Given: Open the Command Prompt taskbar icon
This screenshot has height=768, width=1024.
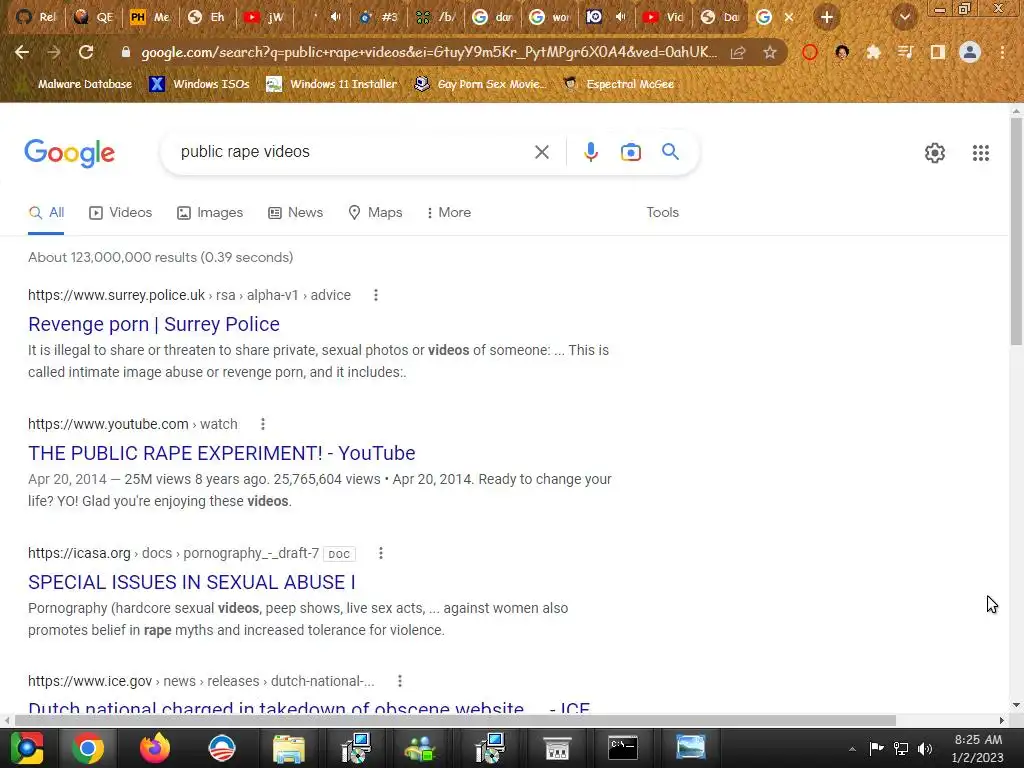Looking at the screenshot, I should pos(622,748).
